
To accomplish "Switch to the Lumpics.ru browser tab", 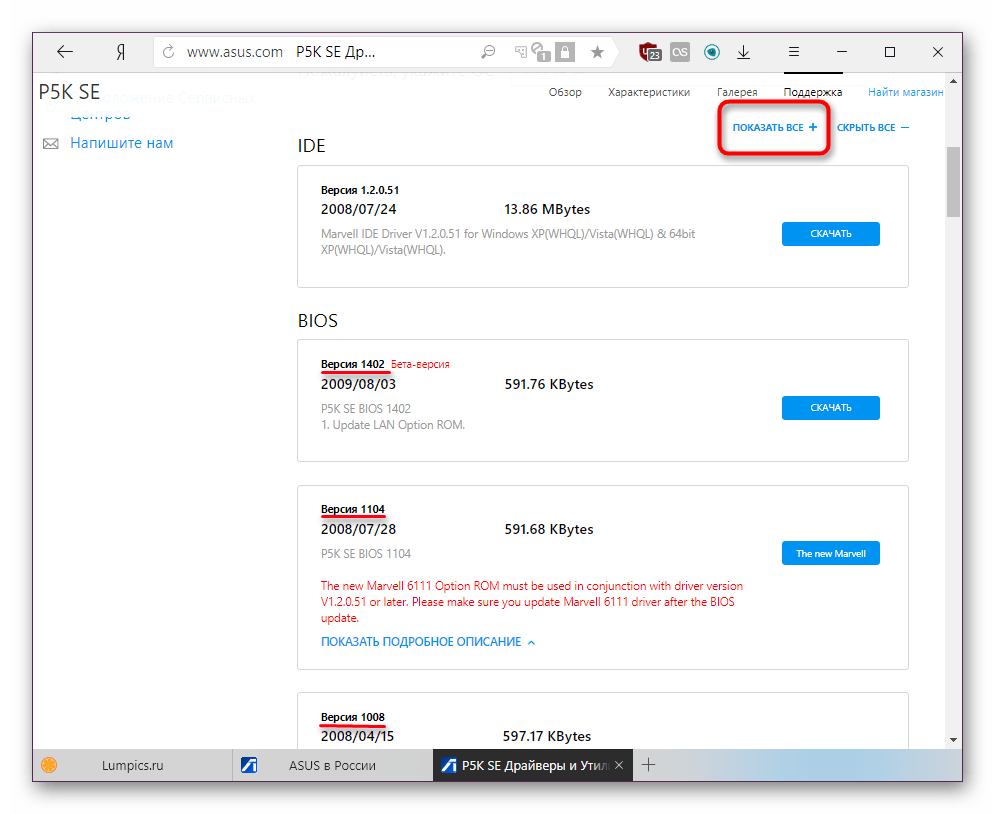I will coord(132,765).
